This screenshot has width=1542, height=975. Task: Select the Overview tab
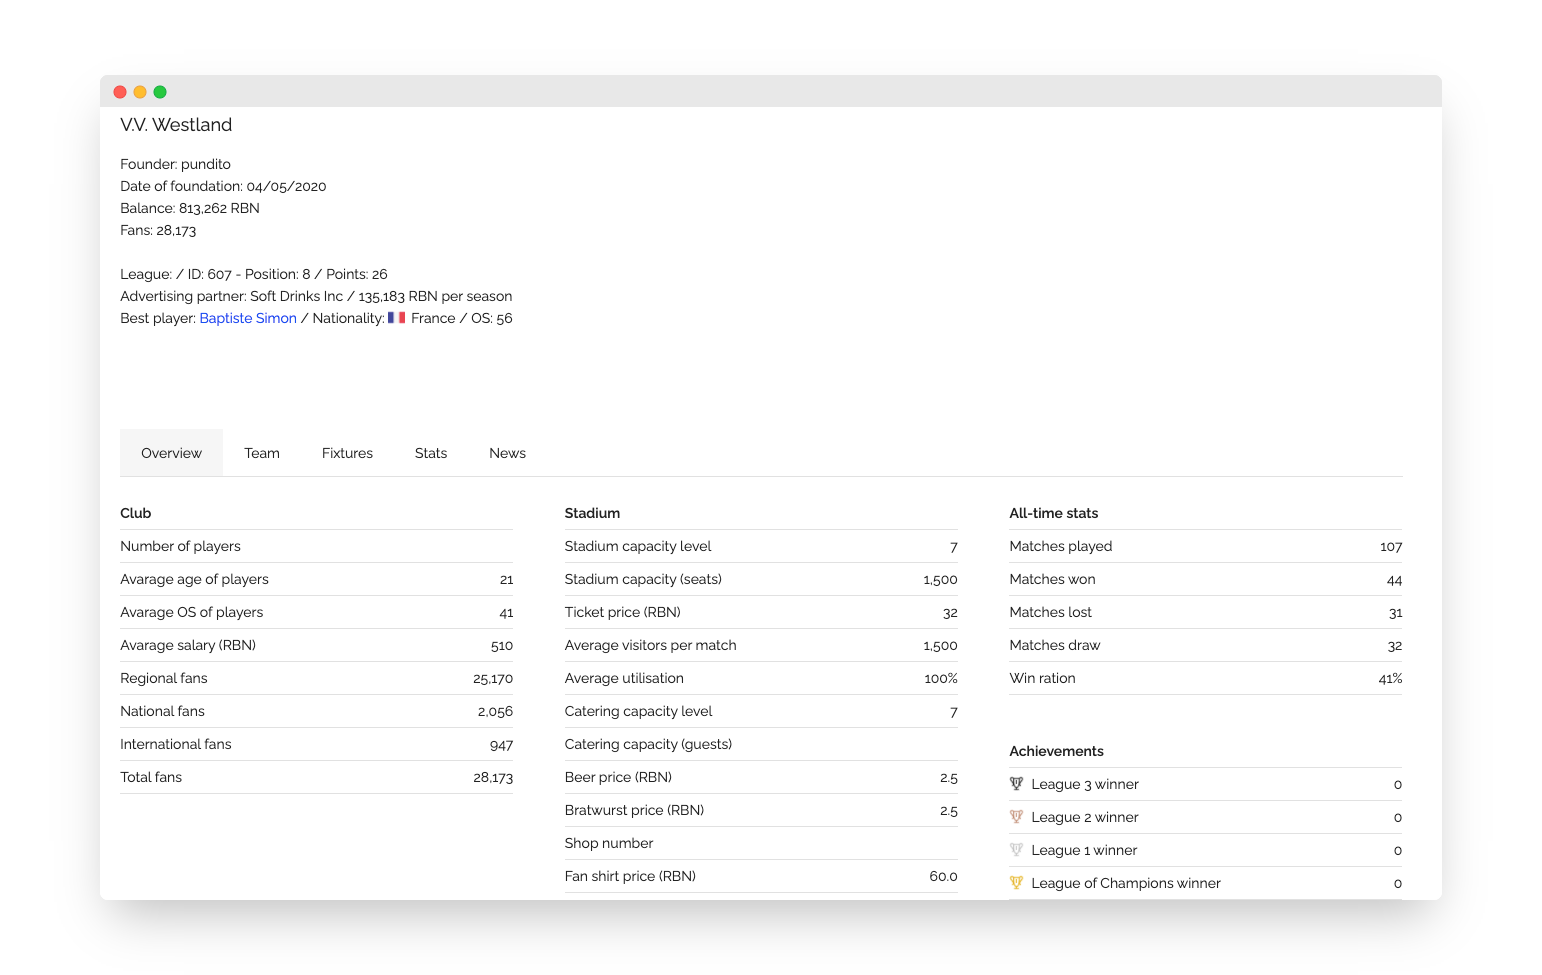tap(171, 453)
